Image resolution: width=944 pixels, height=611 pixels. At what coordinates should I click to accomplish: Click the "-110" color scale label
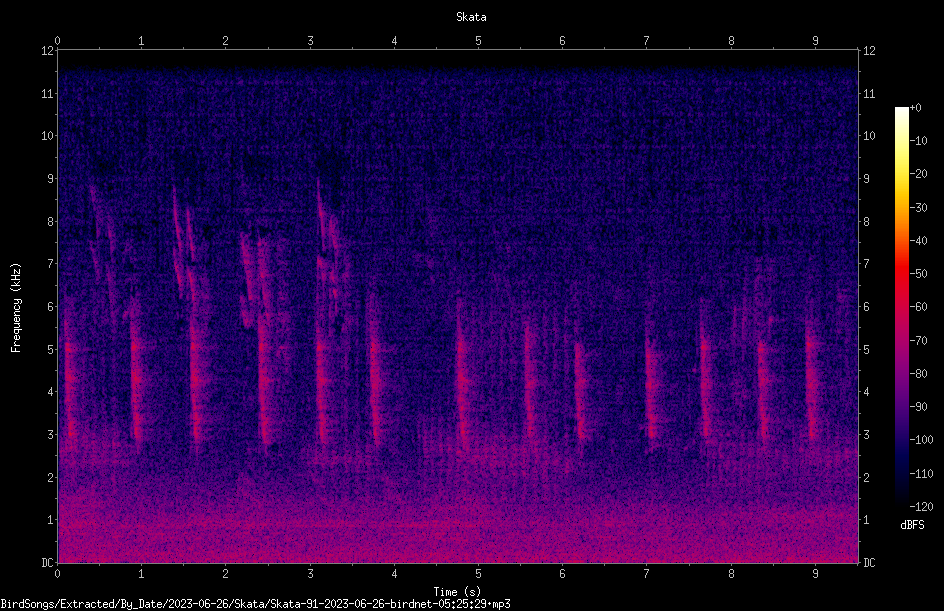[921, 474]
